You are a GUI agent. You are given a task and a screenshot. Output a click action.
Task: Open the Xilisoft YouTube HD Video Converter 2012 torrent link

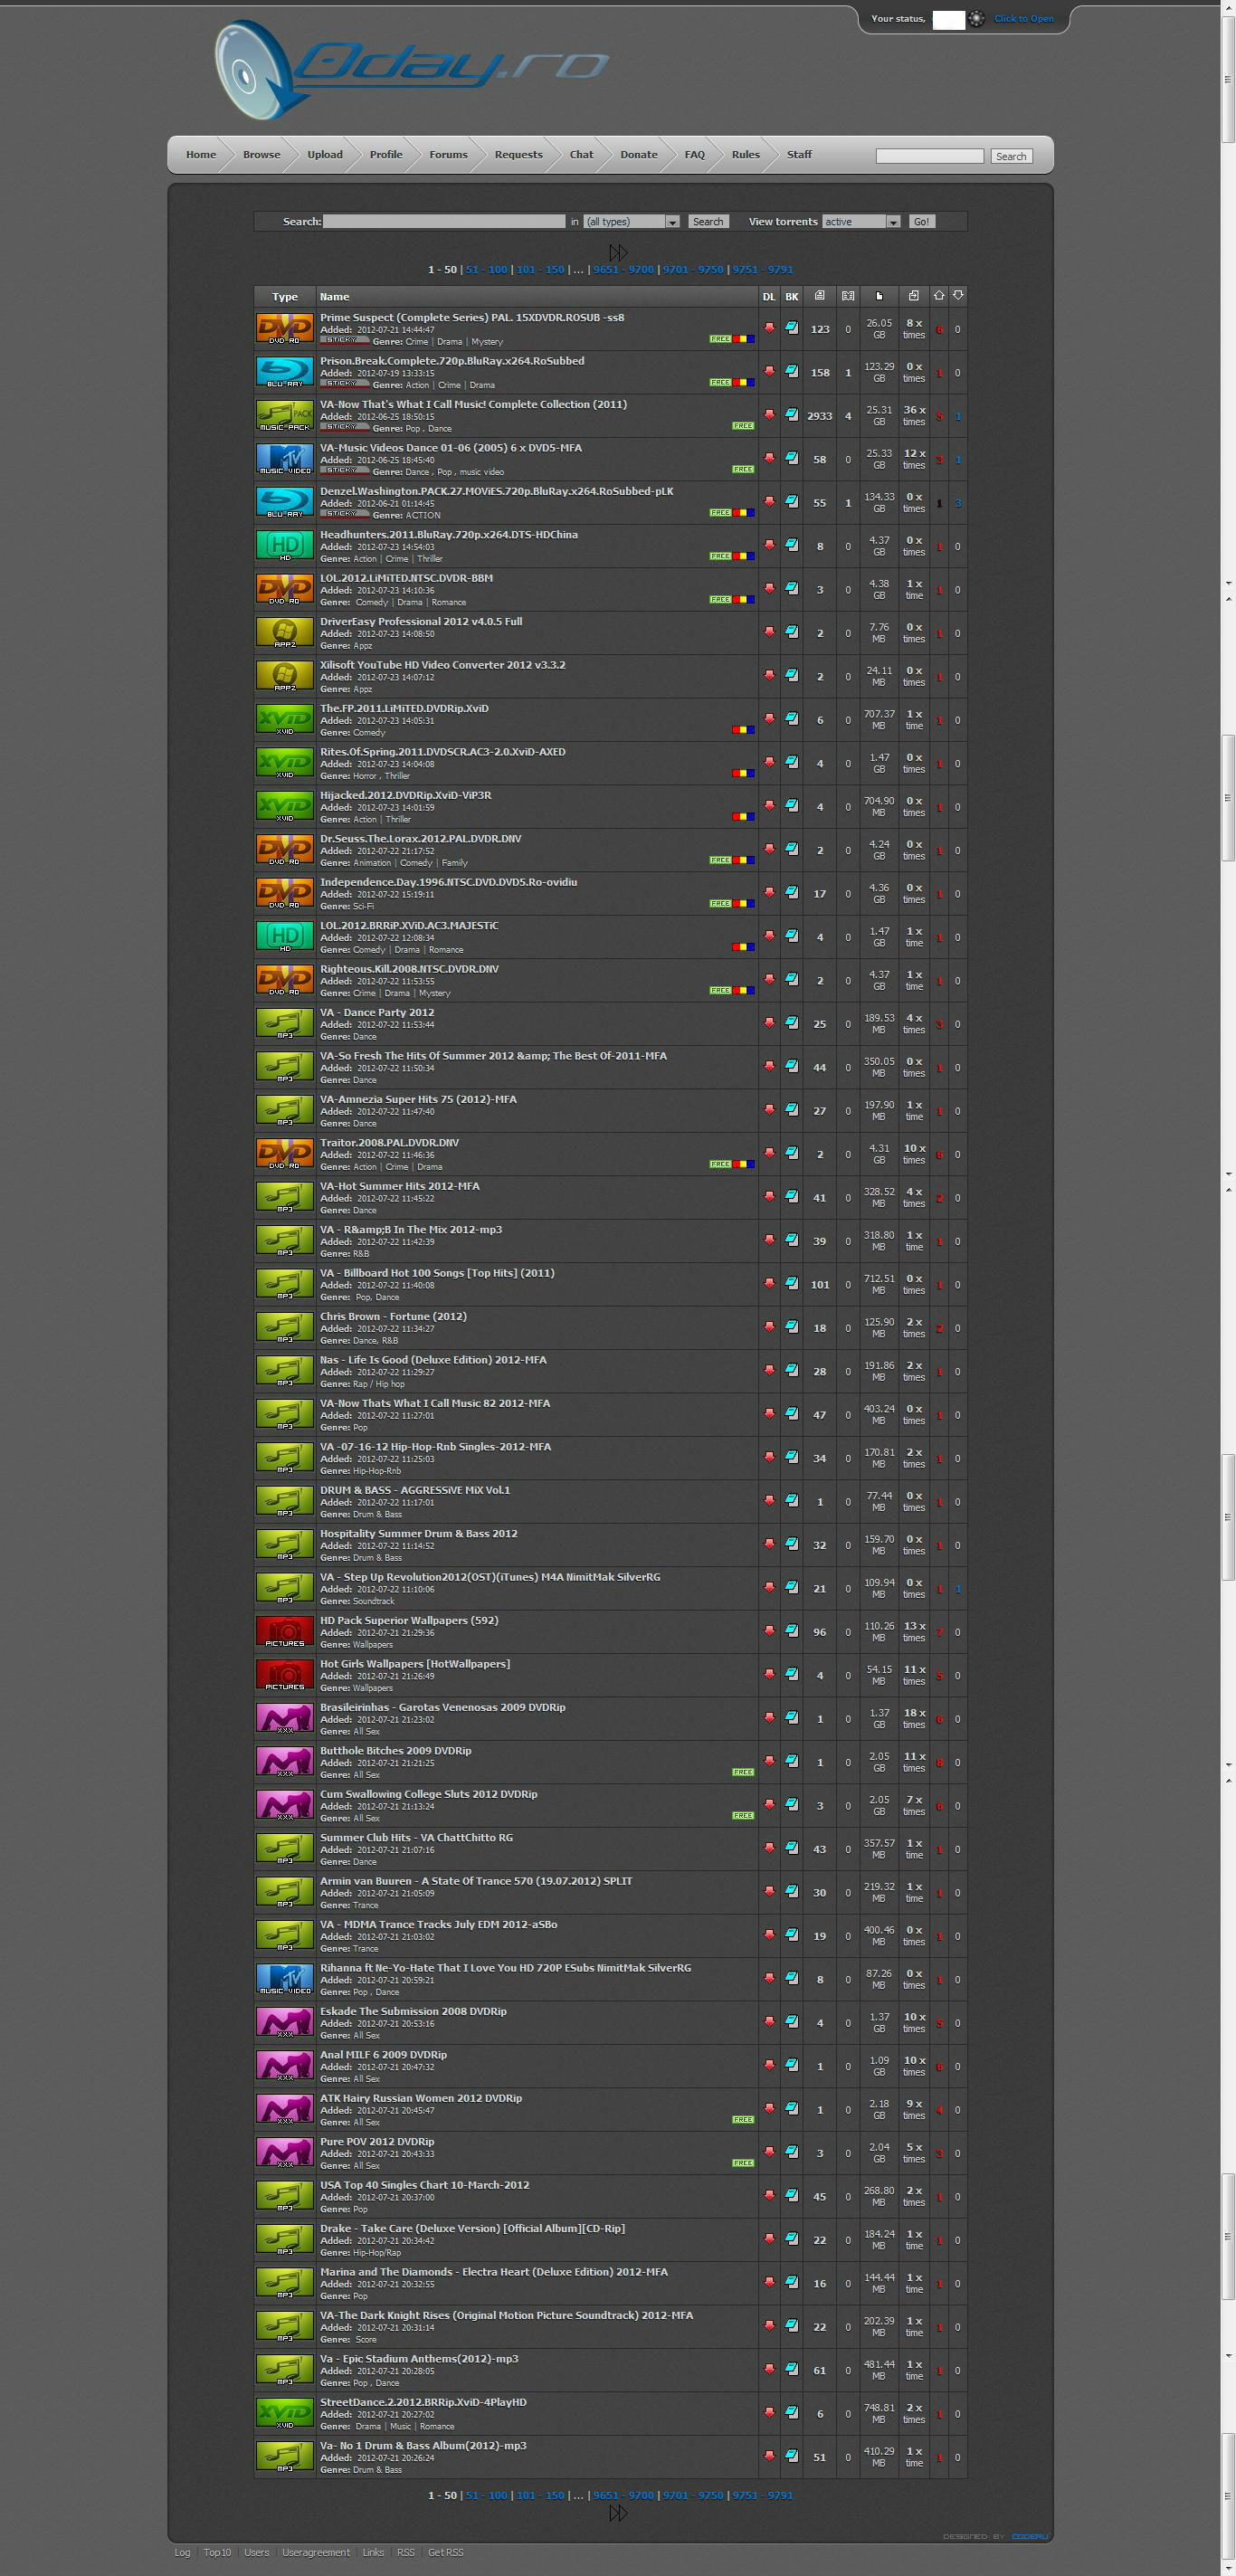[x=443, y=664]
